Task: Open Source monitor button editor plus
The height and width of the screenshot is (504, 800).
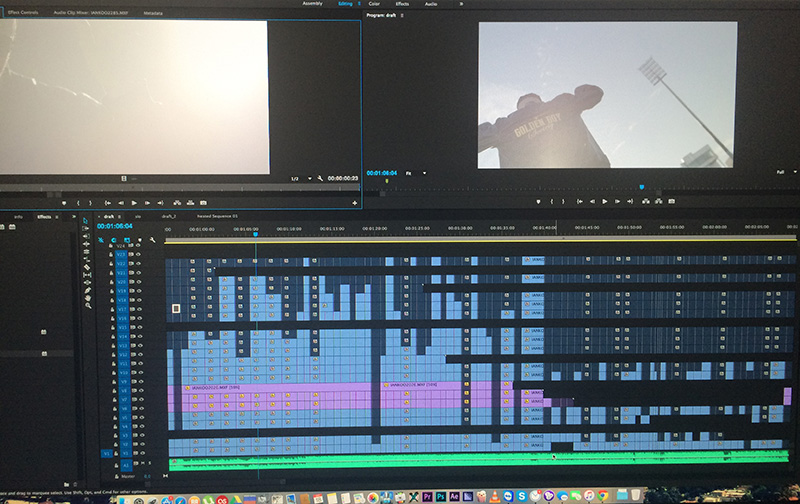Action: [355, 203]
